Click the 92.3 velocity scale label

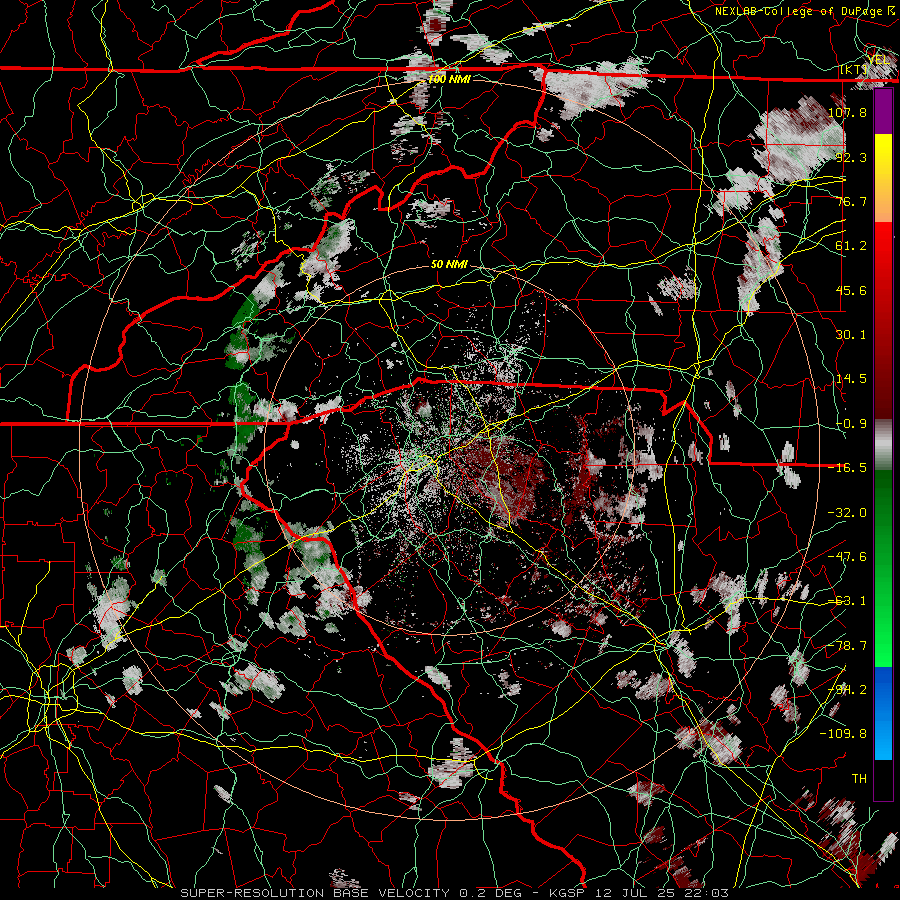(851, 157)
